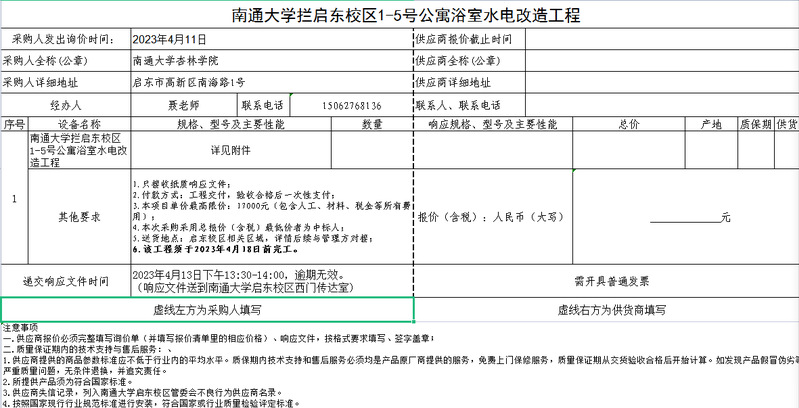Click the 响应规格、型号及主要性能 column header
The width and height of the screenshot is (799, 408).
[493, 124]
